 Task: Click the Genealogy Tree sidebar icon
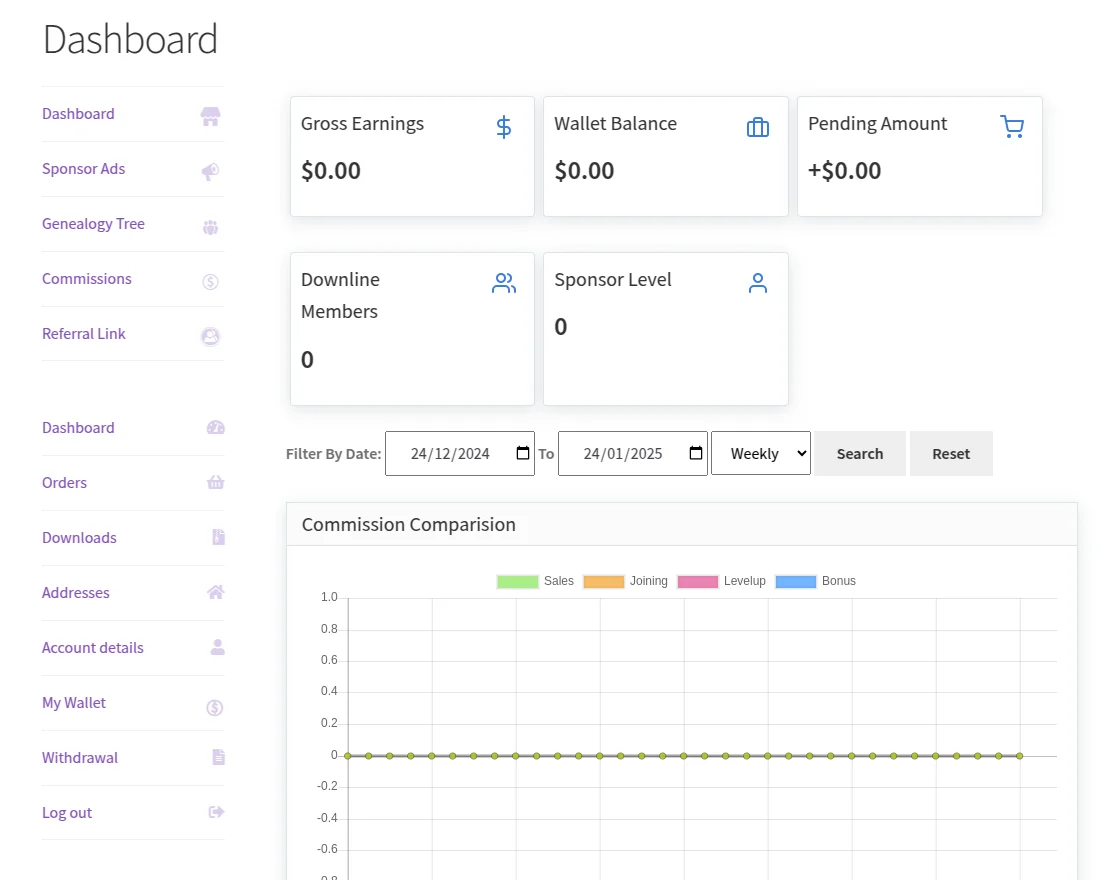point(210,226)
